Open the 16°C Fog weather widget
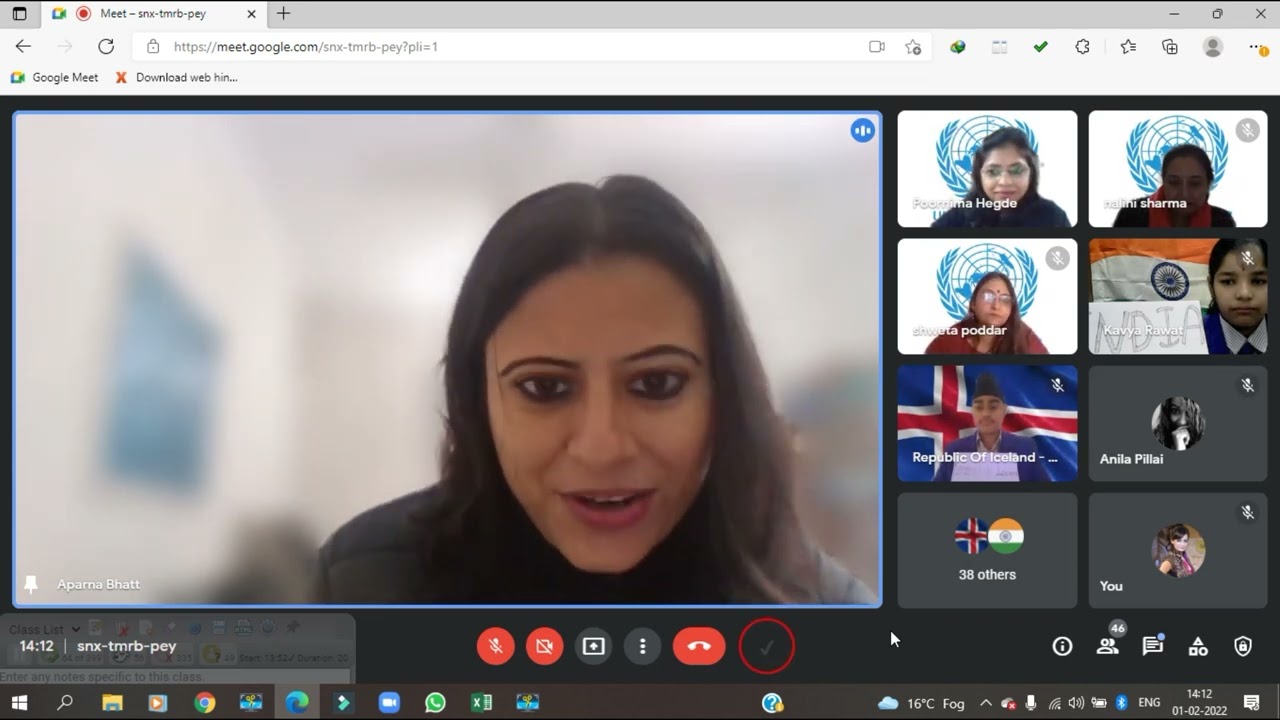The width and height of the screenshot is (1280, 720). tap(921, 703)
